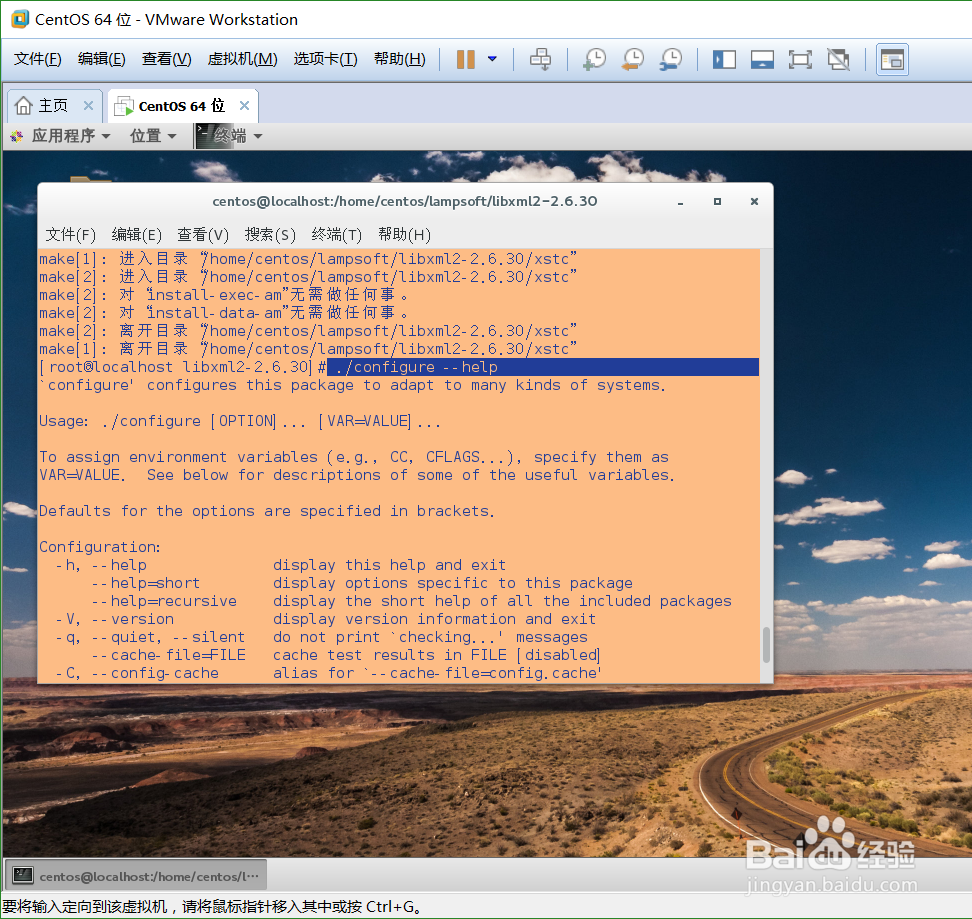Screen dimensions: 972x919
Task: Click the VMware Workstation title bar icon
Action: pos(20,19)
